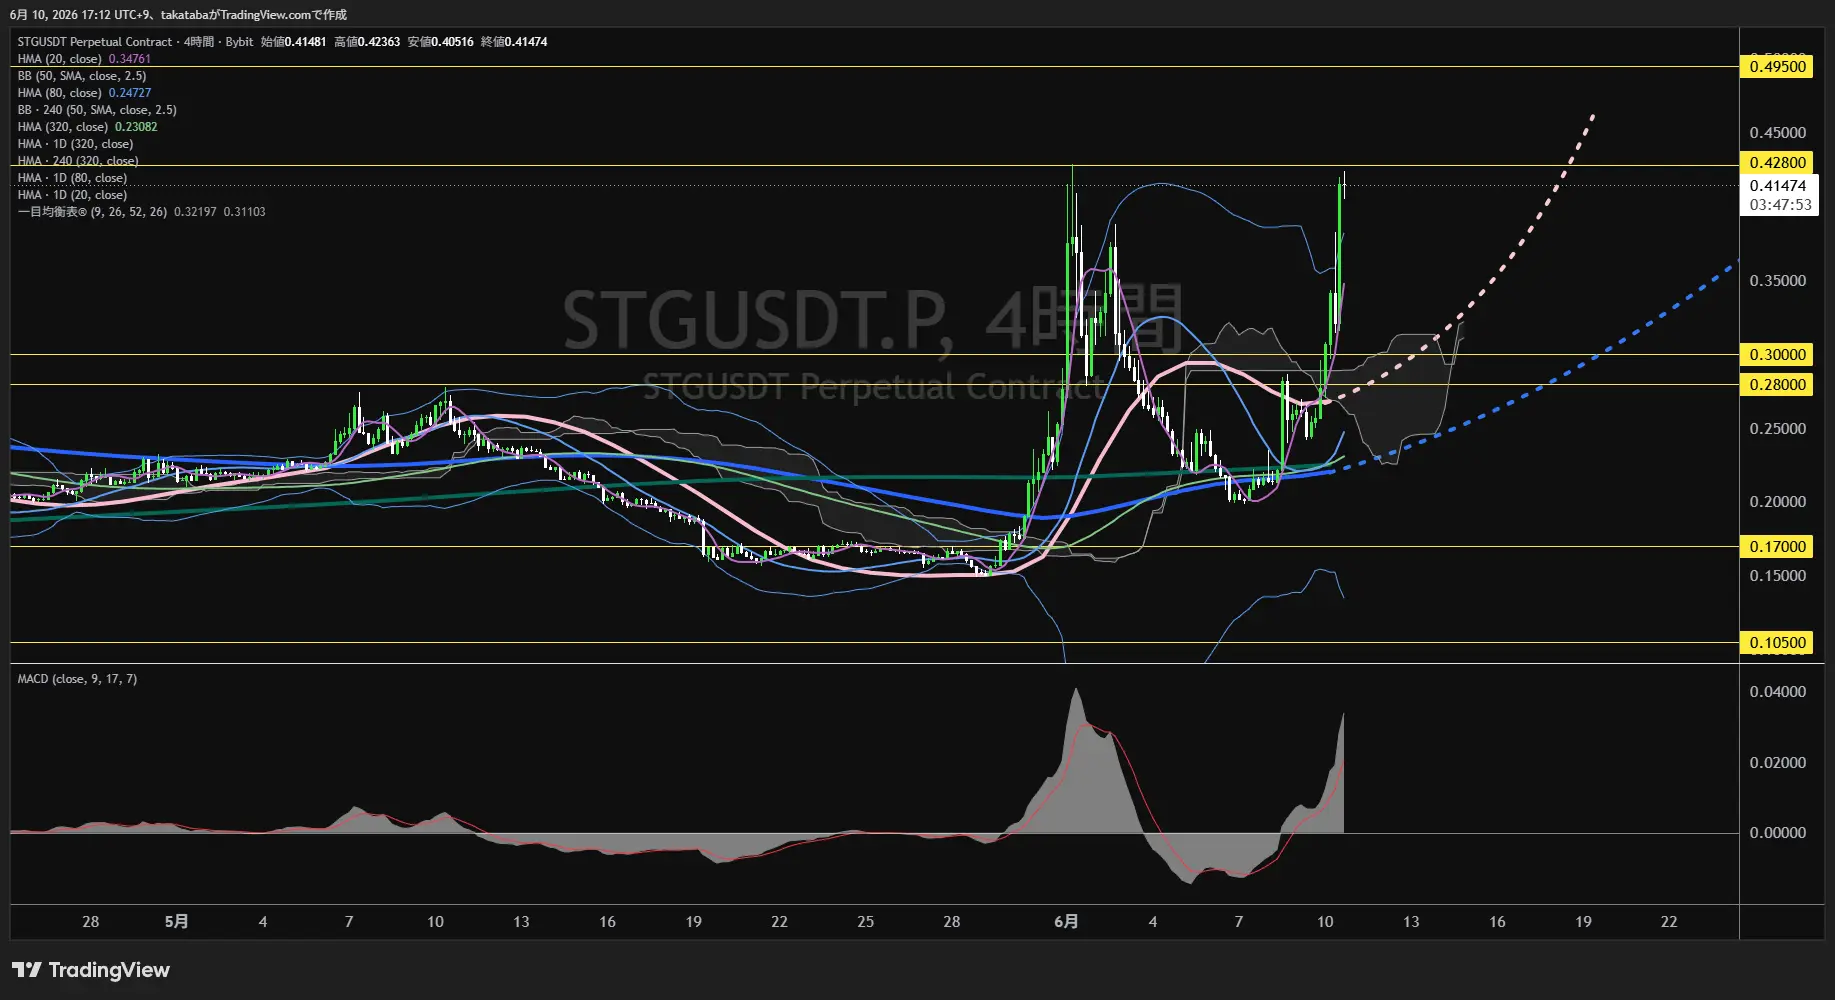
Task: Select the 0.49500 yellow price label
Action: [x=1777, y=67]
